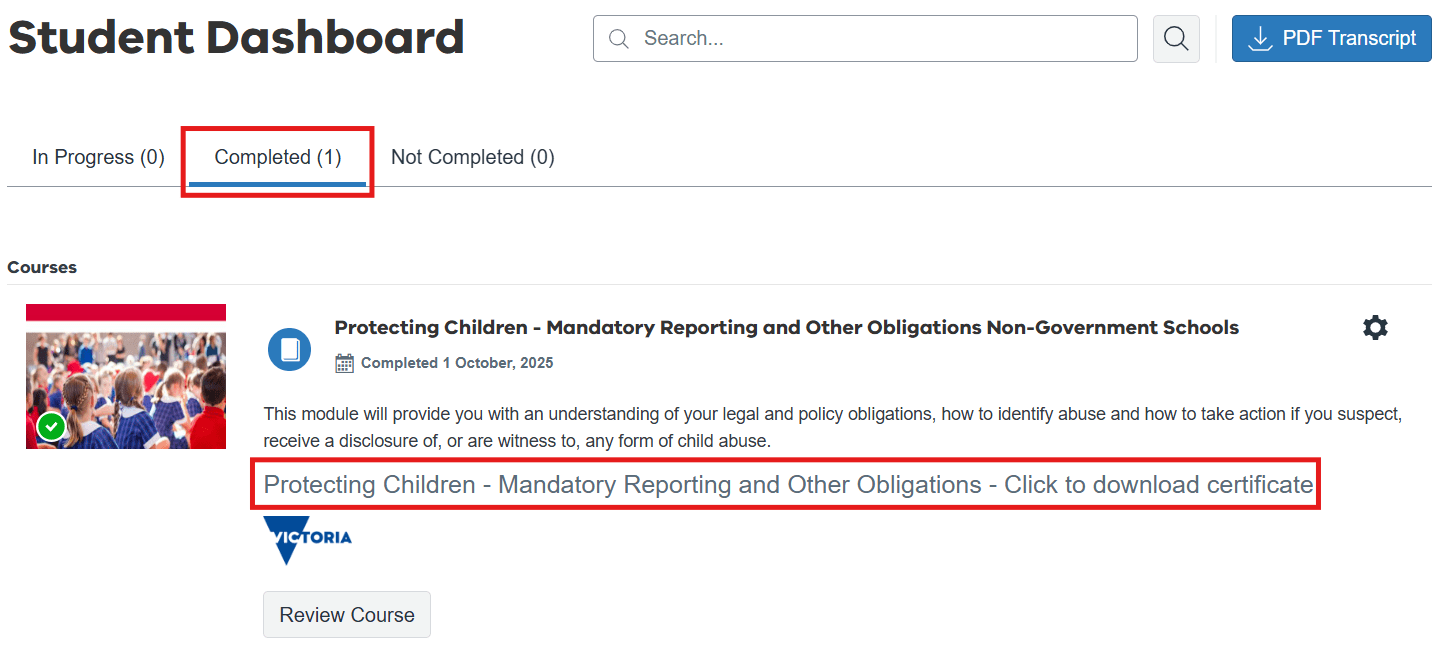This screenshot has width=1441, height=651.
Task: Click the green completed checkmark badge
Action: (x=52, y=427)
